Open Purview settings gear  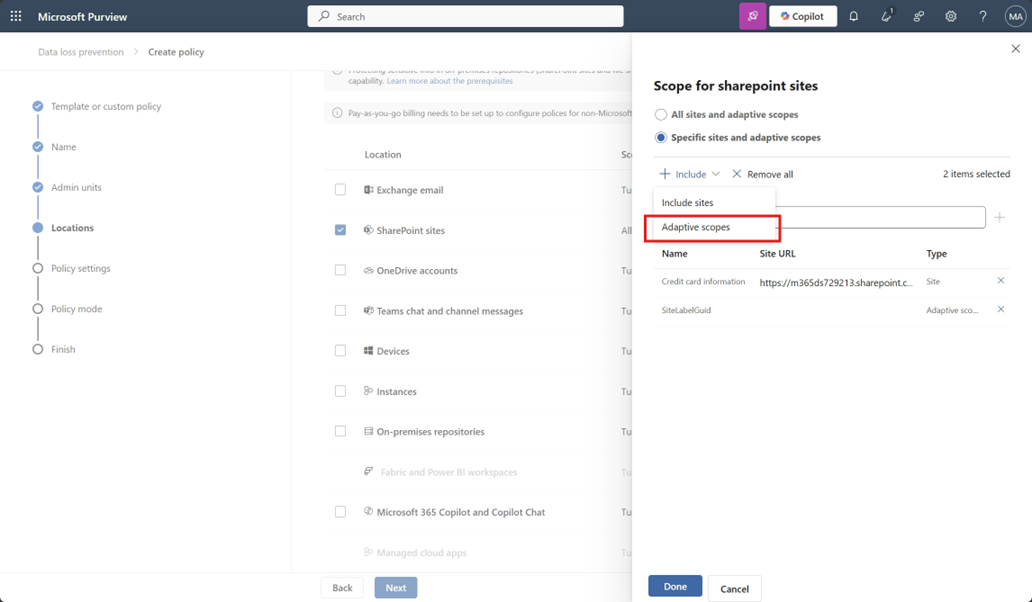(950, 16)
